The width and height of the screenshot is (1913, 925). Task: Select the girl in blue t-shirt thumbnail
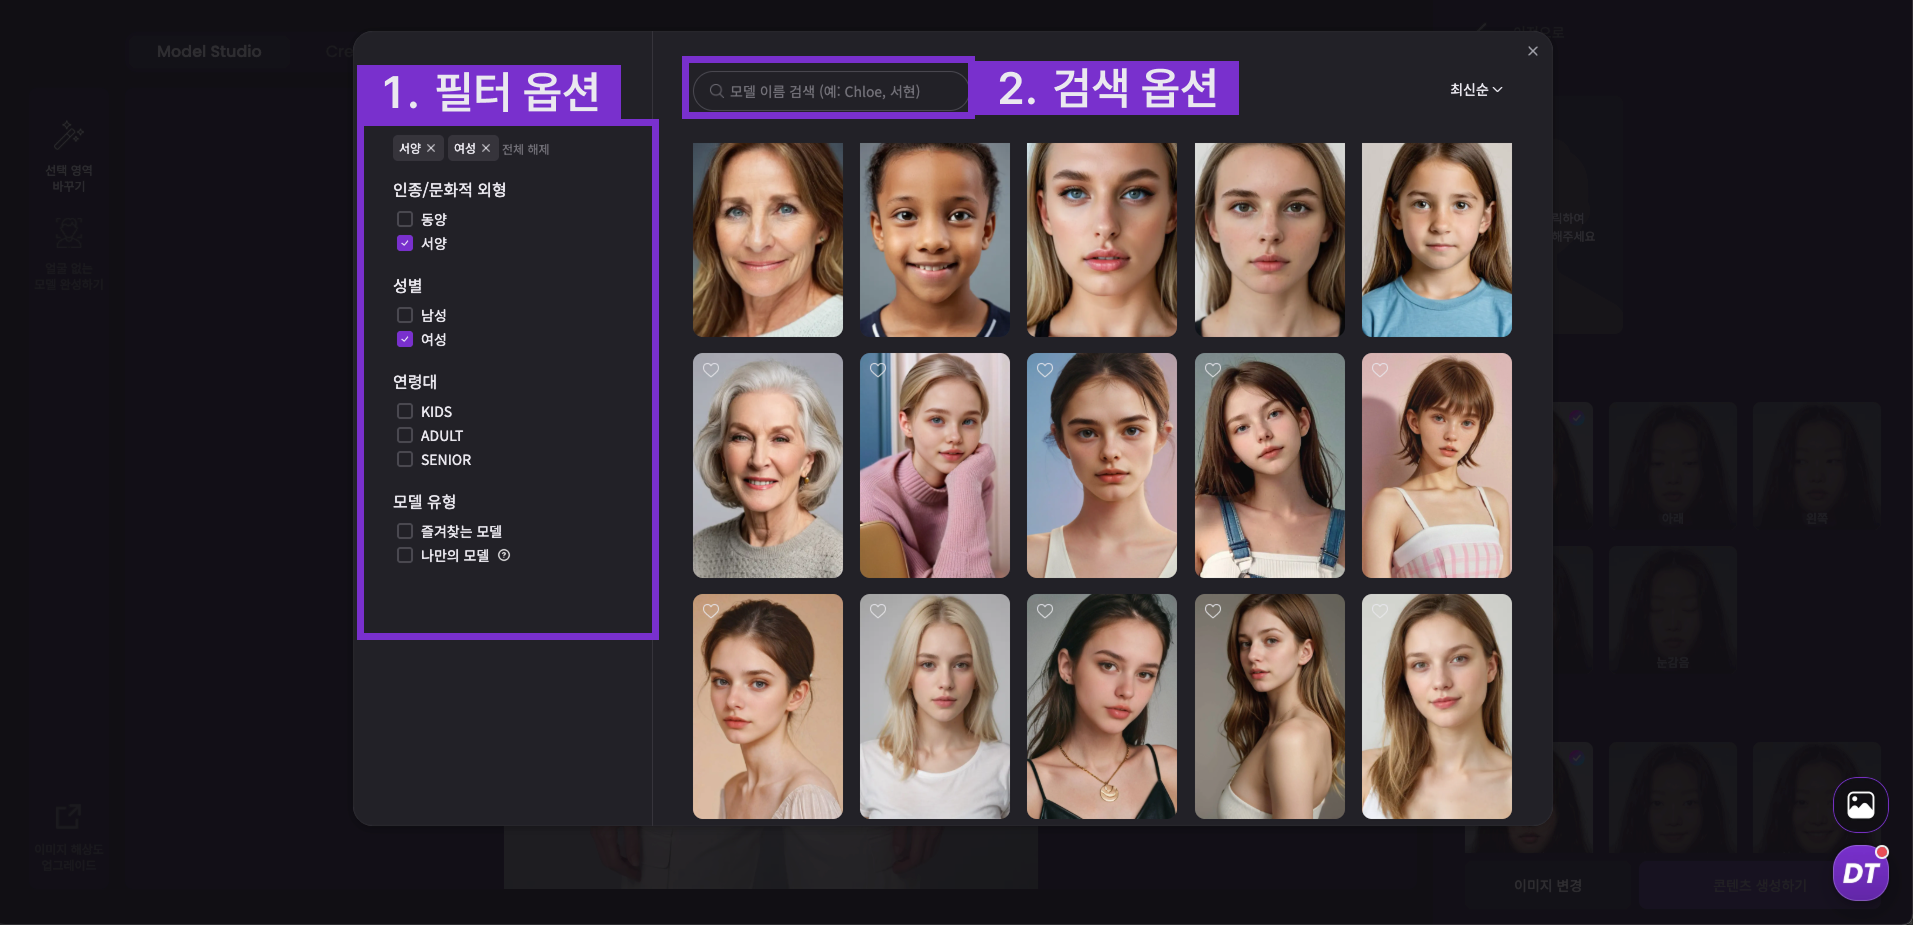pos(1437,240)
